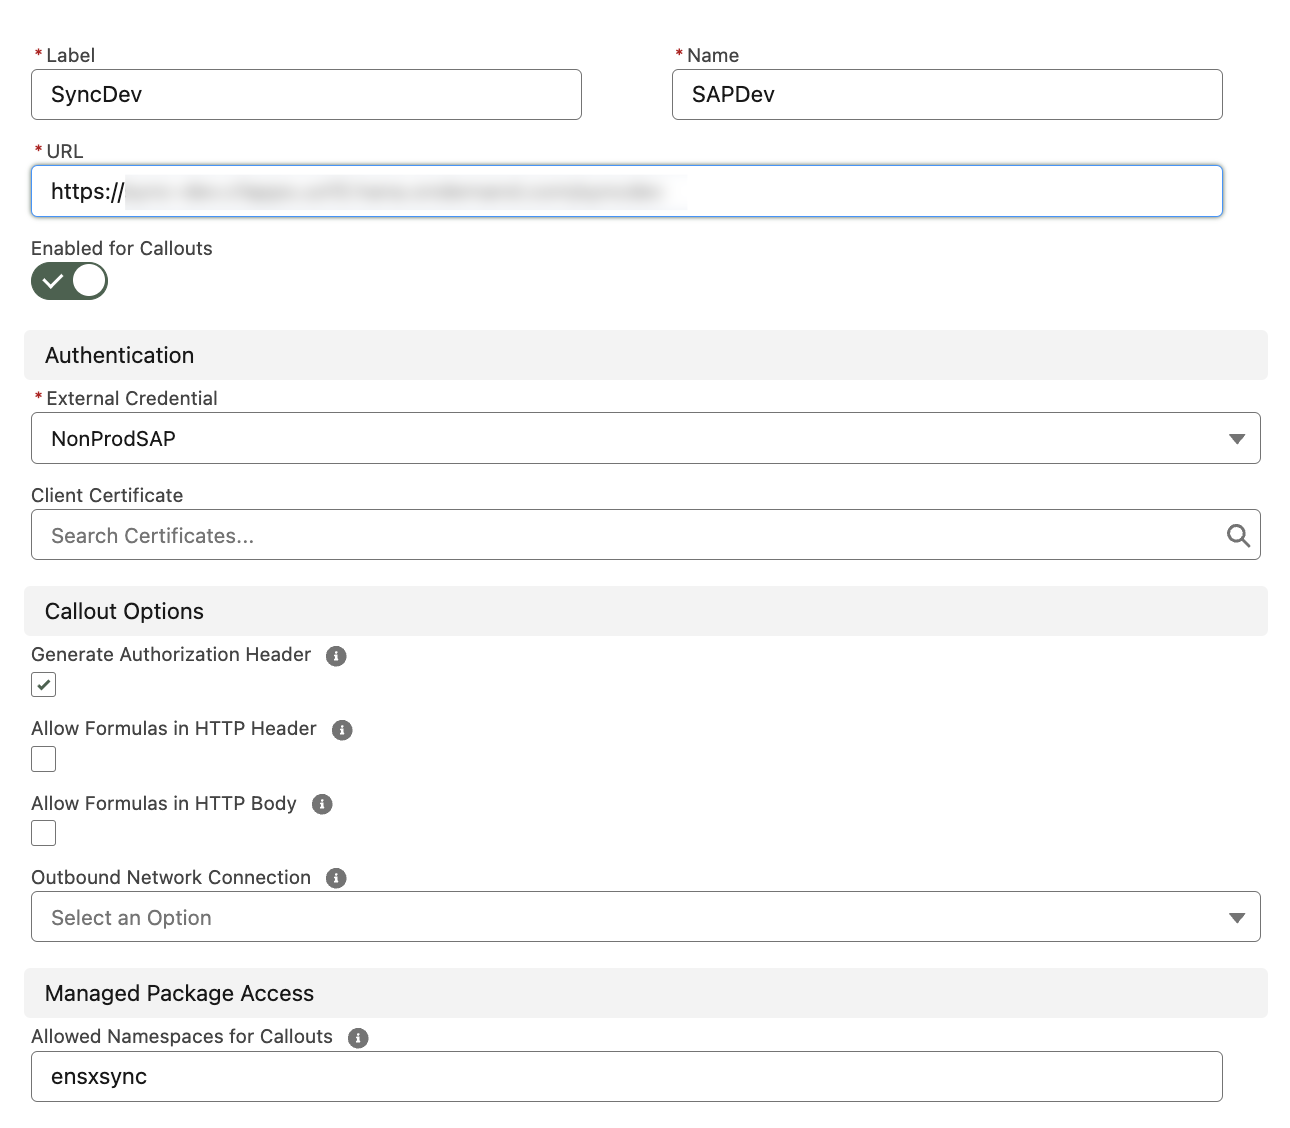Show info tooltip for Allow Formulas in HTTP Header
Screen dimensions: 1290x1128
[x=342, y=730]
